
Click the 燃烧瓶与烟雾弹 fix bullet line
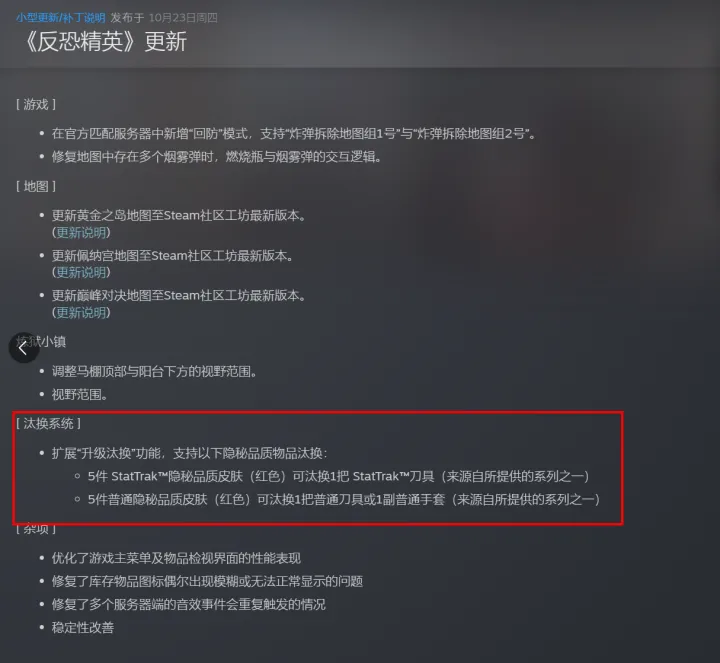coord(216,157)
